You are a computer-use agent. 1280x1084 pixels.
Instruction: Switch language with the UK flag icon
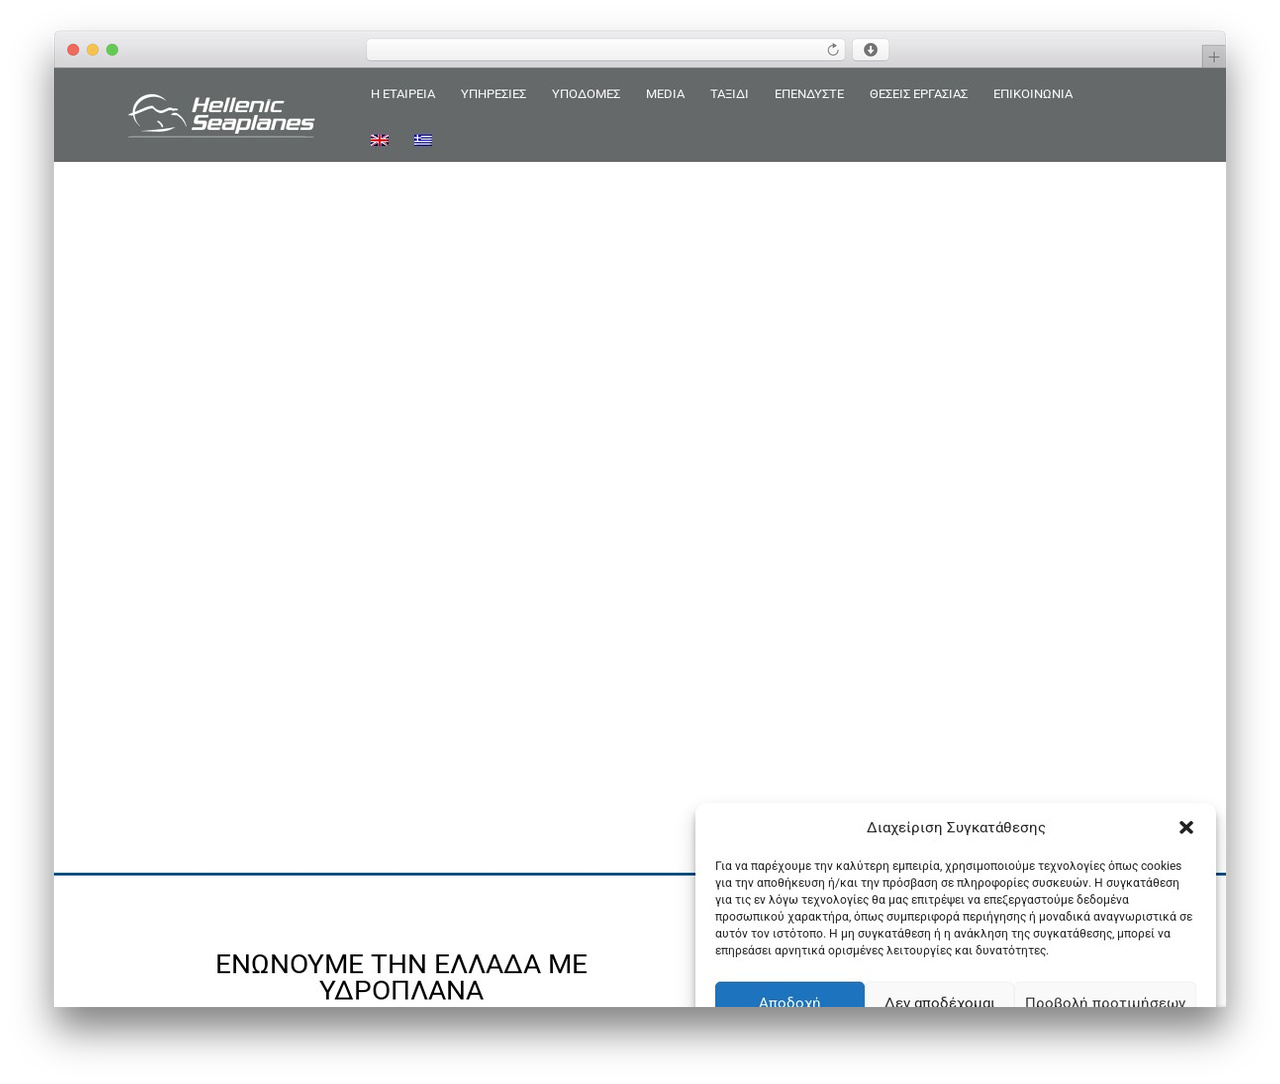pyautogui.click(x=379, y=140)
